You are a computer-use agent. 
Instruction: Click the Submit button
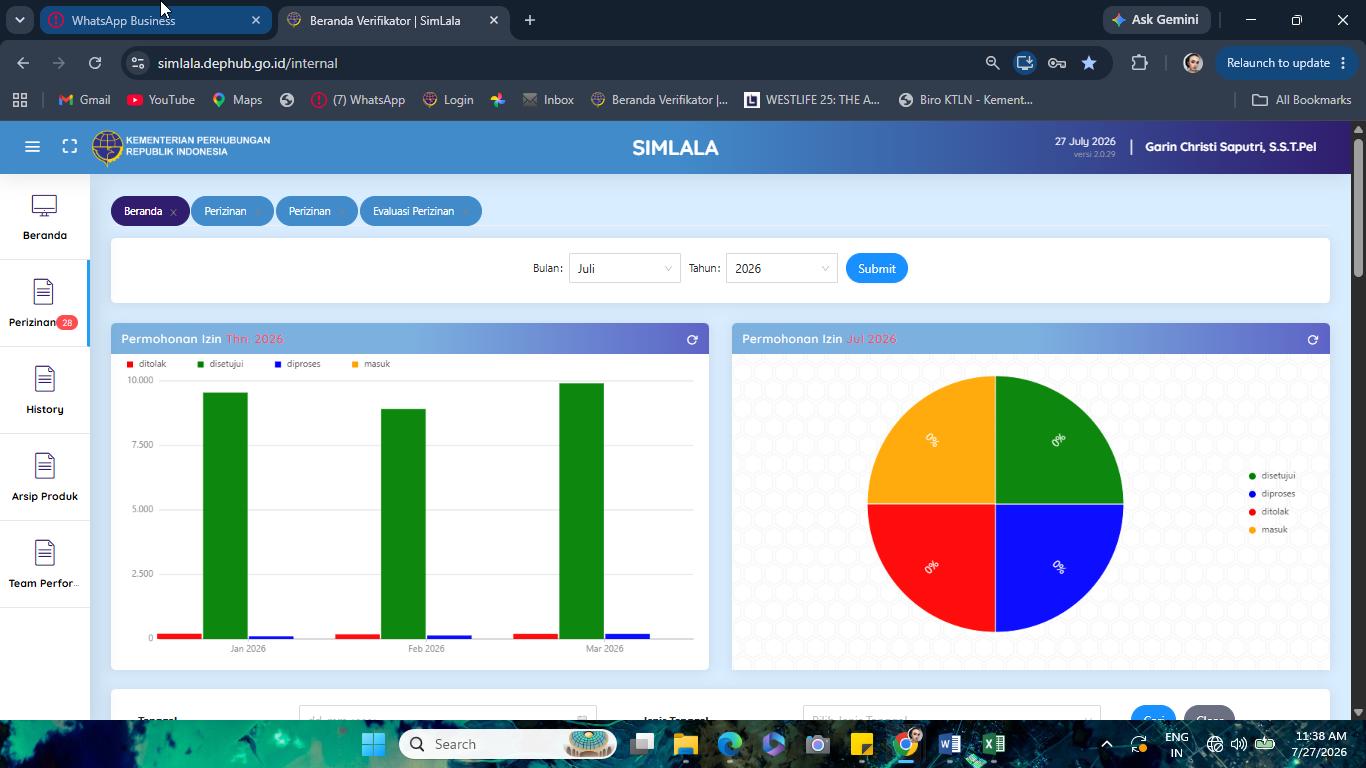[877, 269]
